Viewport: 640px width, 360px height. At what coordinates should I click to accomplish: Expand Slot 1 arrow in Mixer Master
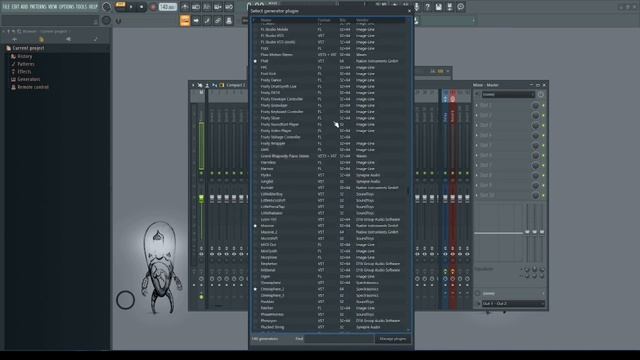point(476,105)
